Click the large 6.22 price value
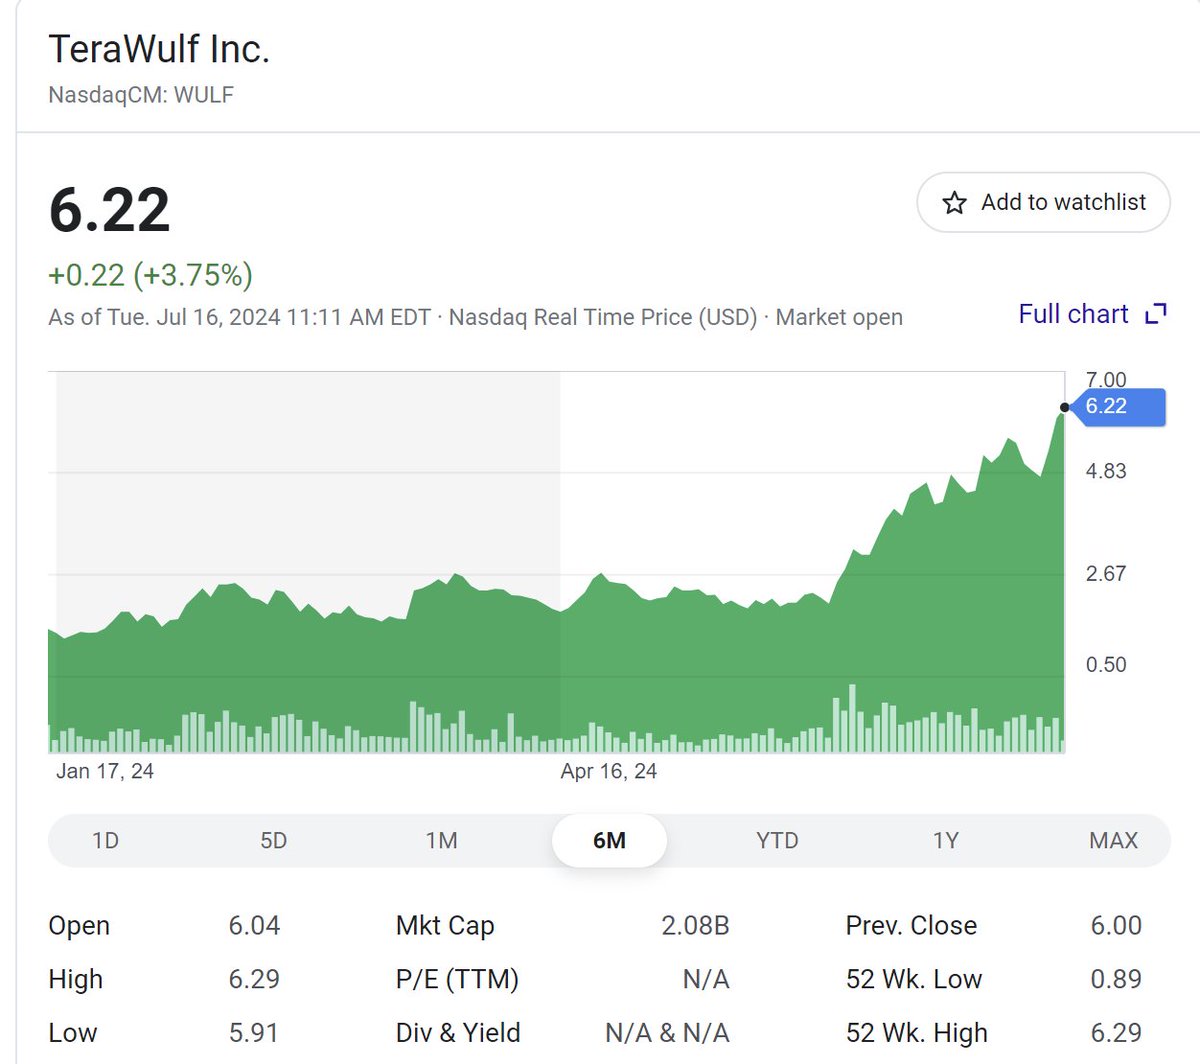 pos(109,210)
